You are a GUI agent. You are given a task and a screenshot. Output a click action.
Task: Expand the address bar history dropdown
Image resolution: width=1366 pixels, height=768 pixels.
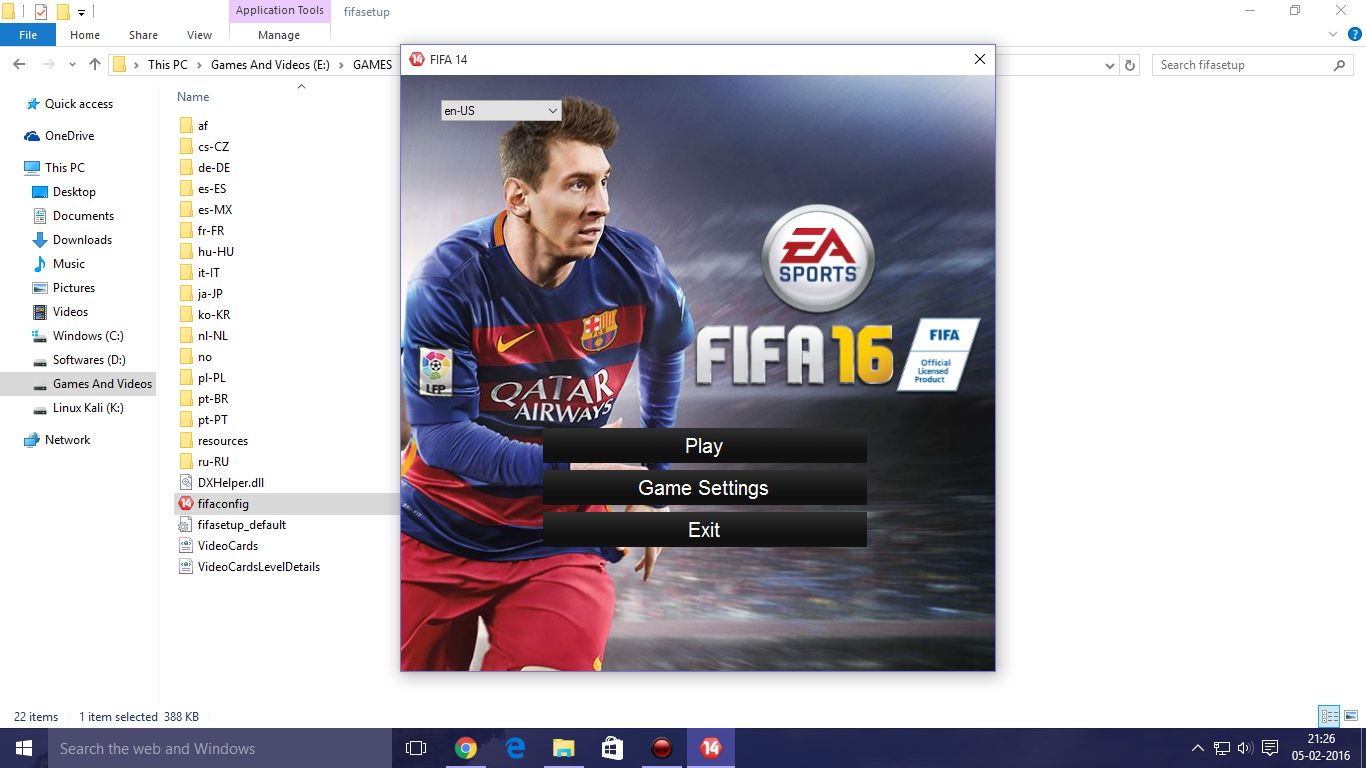[1110, 65]
